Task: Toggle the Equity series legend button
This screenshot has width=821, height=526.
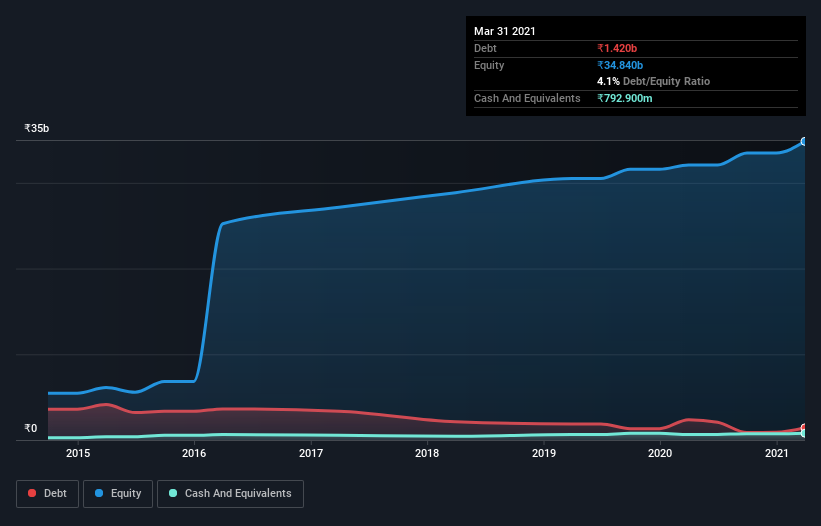Action: pyautogui.click(x=118, y=494)
